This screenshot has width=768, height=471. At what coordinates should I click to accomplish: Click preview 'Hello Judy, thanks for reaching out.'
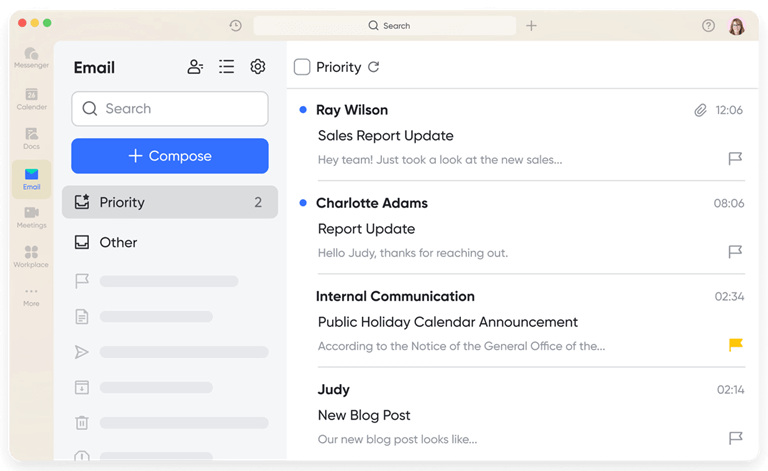point(412,253)
